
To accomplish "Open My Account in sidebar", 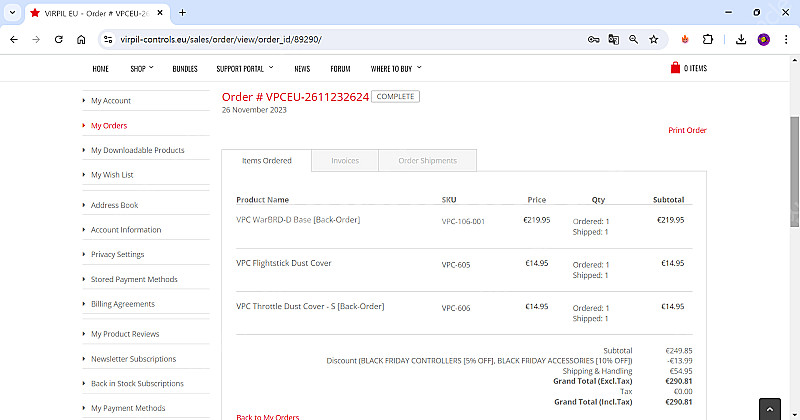I will [x=111, y=101].
